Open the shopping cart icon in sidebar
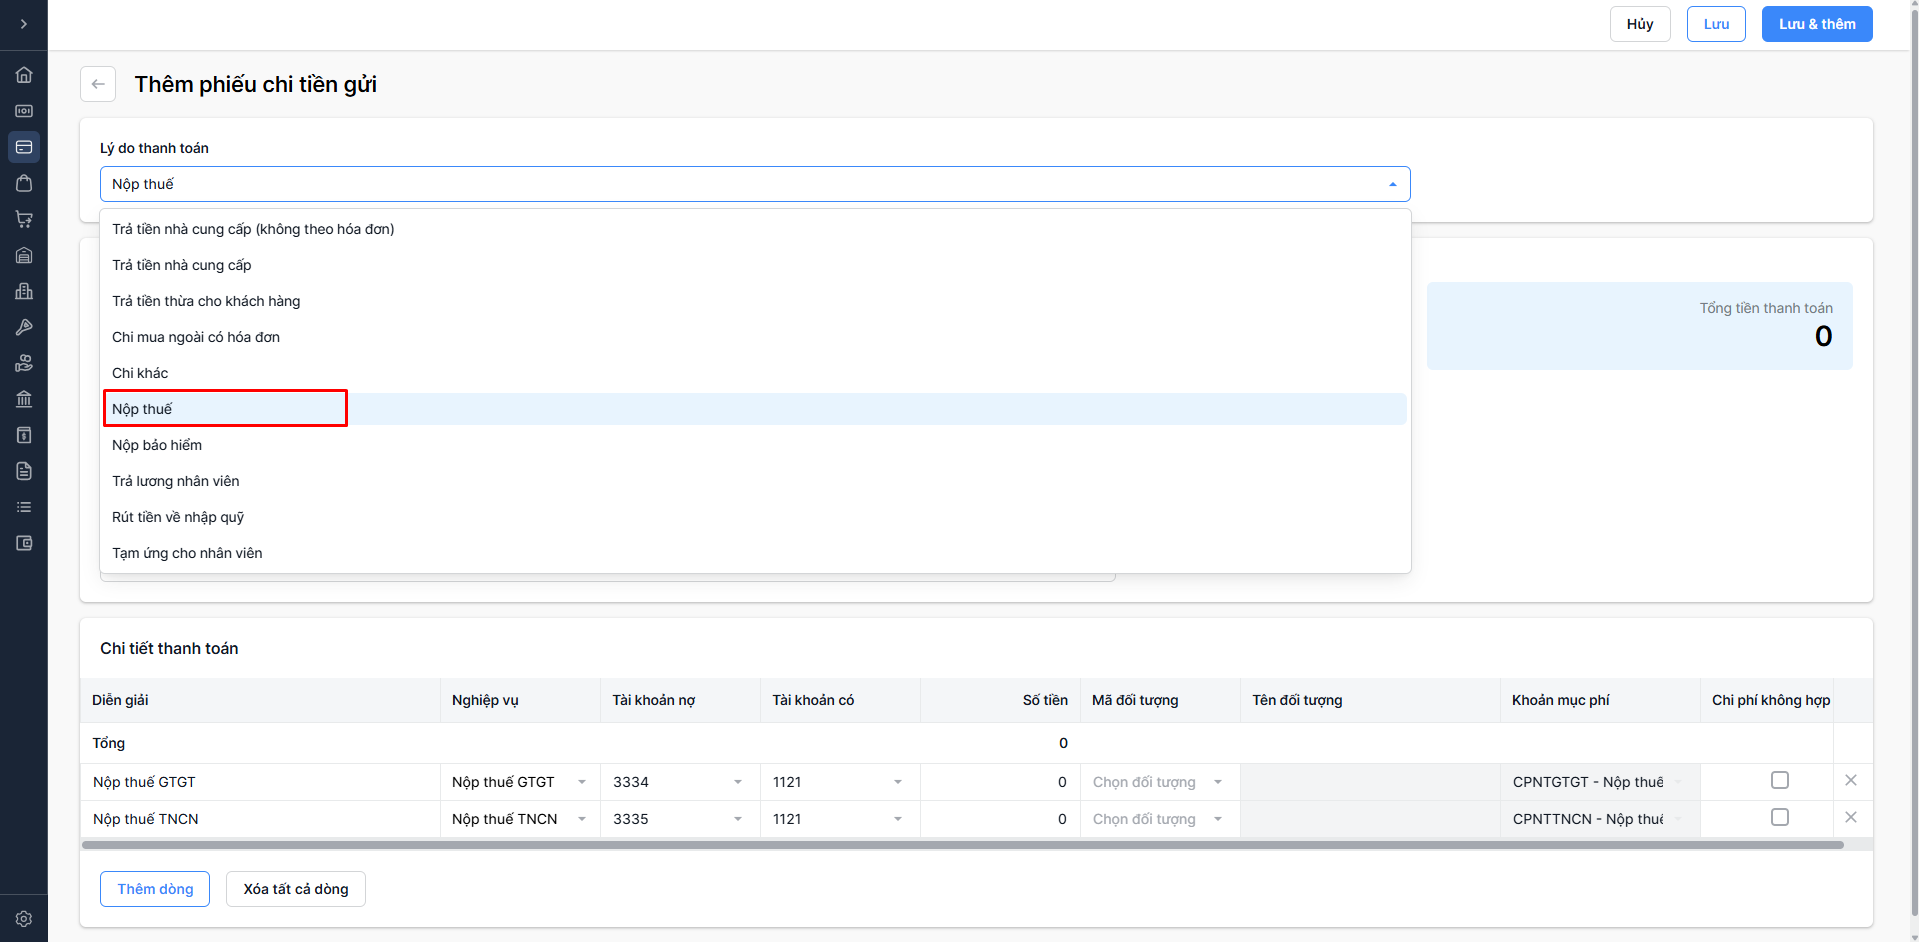The width and height of the screenshot is (1919, 942). [x=24, y=219]
